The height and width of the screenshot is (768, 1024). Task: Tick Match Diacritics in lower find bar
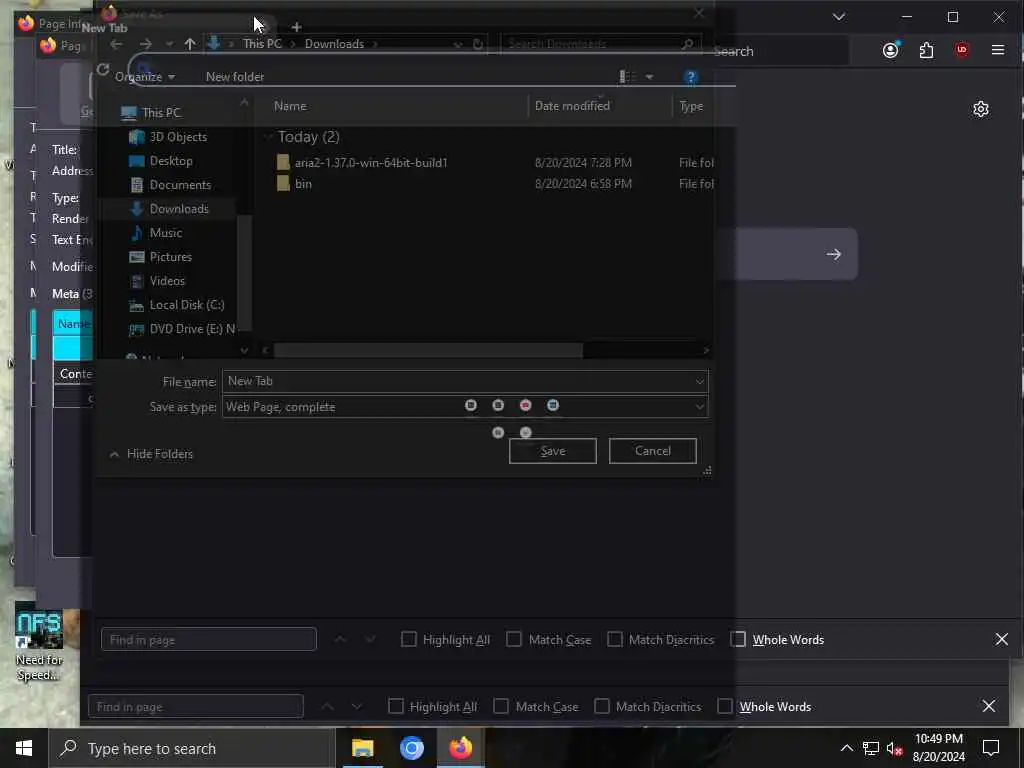pyautogui.click(x=601, y=706)
